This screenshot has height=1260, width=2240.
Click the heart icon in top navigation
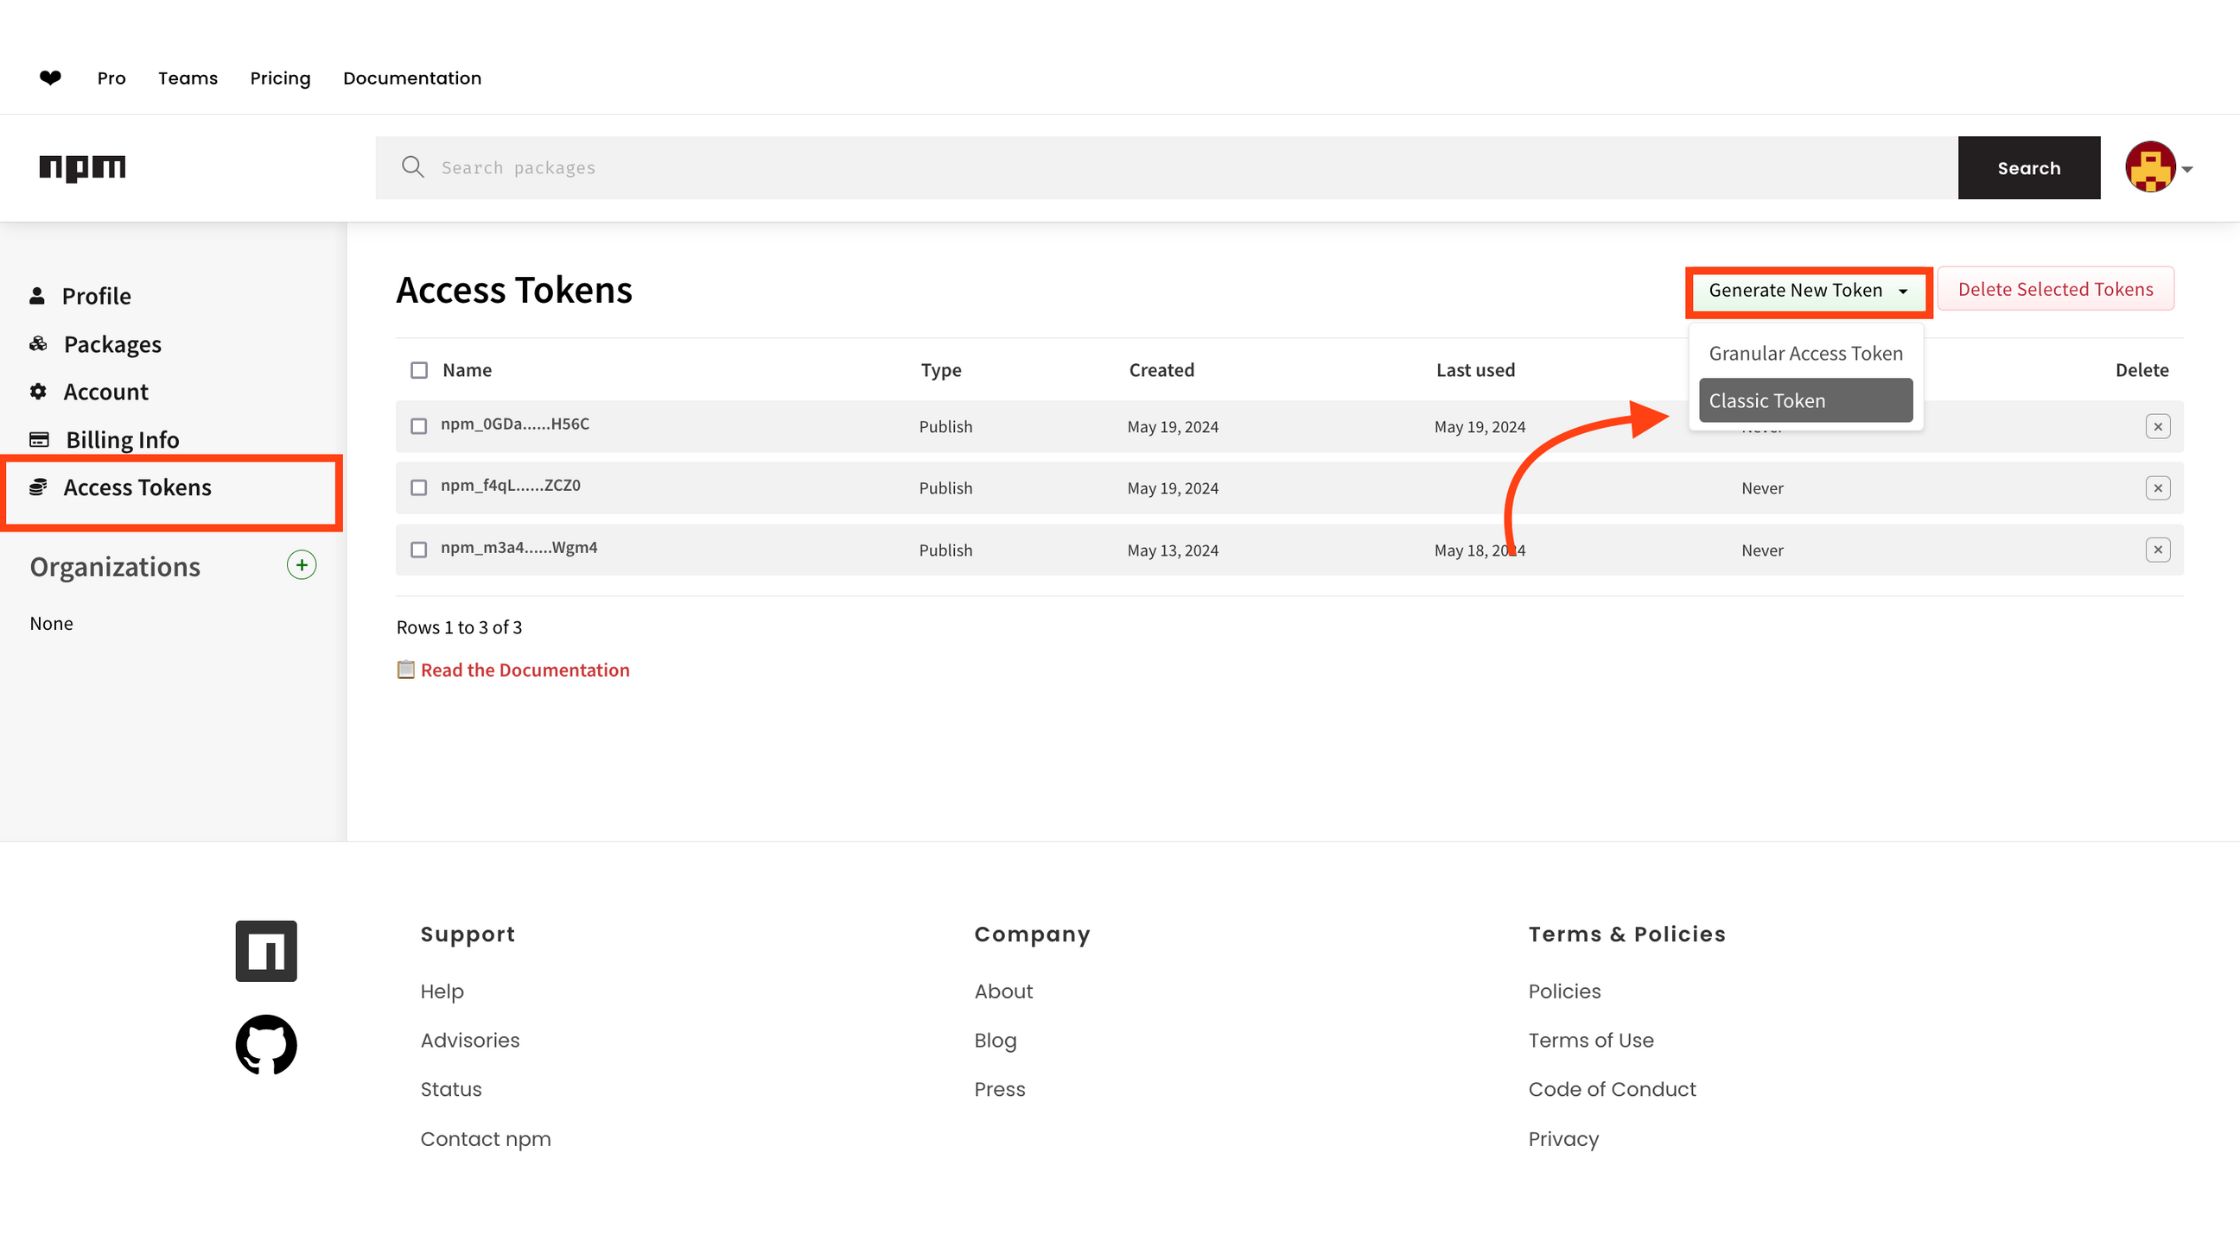pos(50,78)
